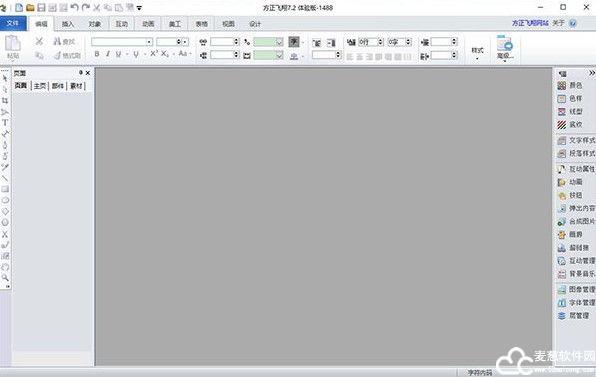Open the 方正飞翔网站 link
The height and width of the screenshot is (377, 596).
pyautogui.click(x=530, y=23)
